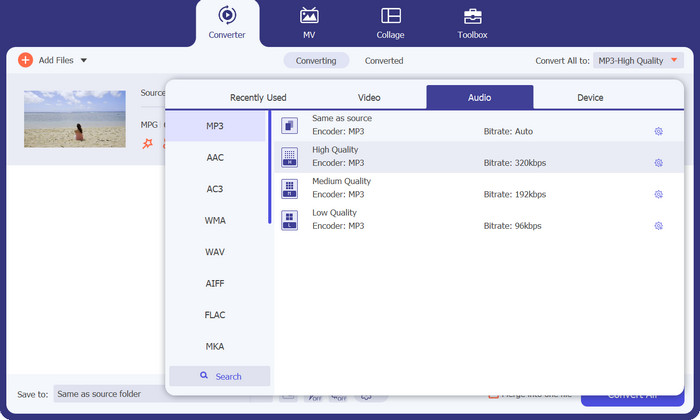Switch to the Device format tab
Image resolution: width=700 pixels, height=420 pixels.
point(590,98)
